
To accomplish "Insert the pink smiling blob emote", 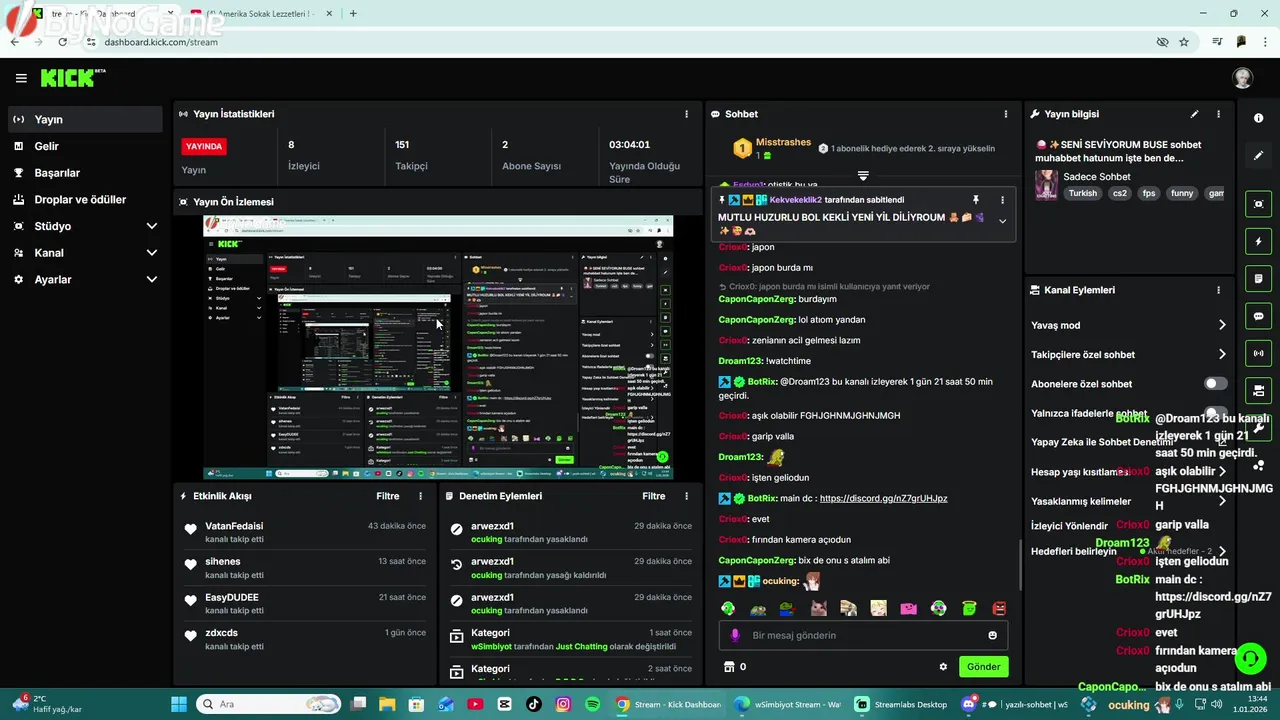I will pos(908,608).
